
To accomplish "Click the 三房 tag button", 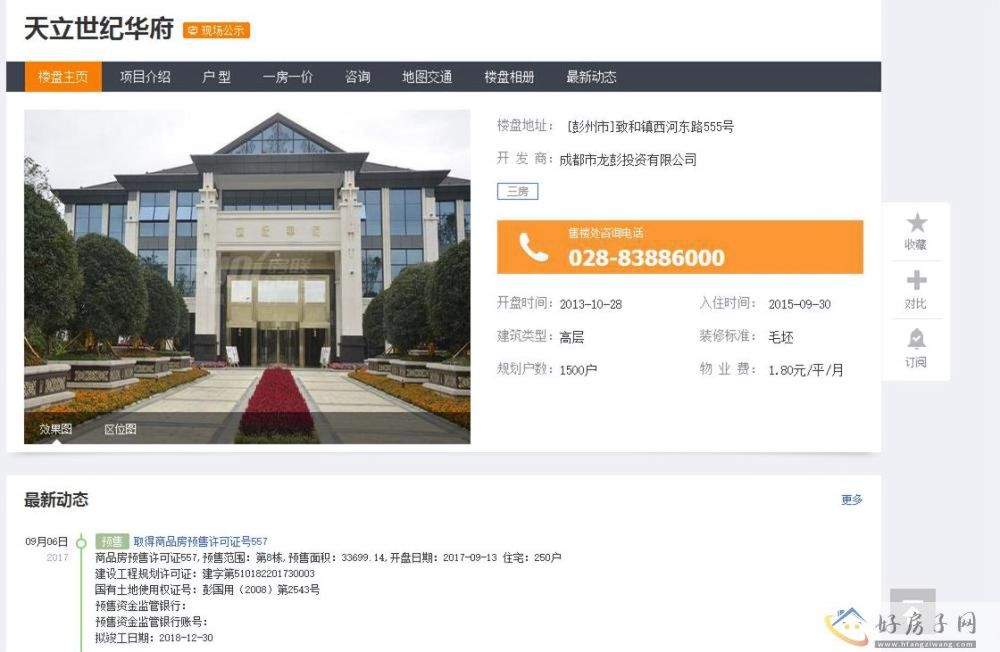I will 518,191.
